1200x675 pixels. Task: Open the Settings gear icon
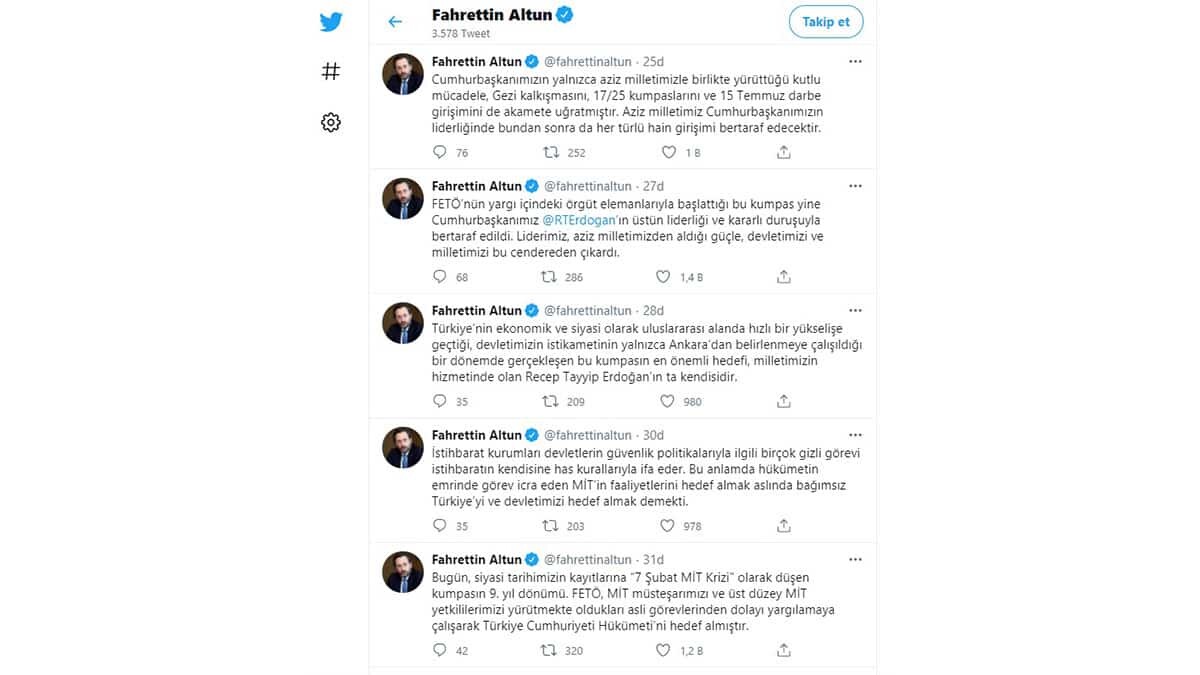point(330,119)
